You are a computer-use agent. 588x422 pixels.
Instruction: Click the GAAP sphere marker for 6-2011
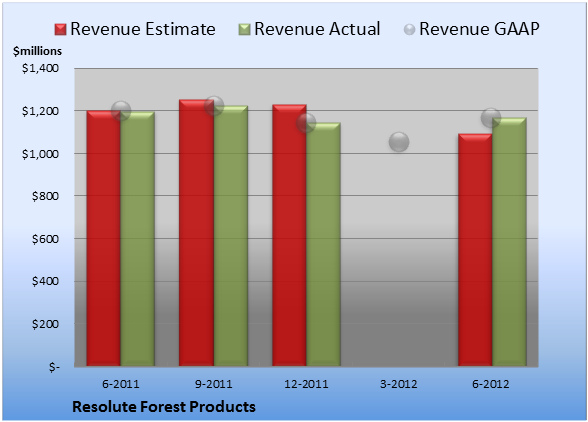coord(121,111)
